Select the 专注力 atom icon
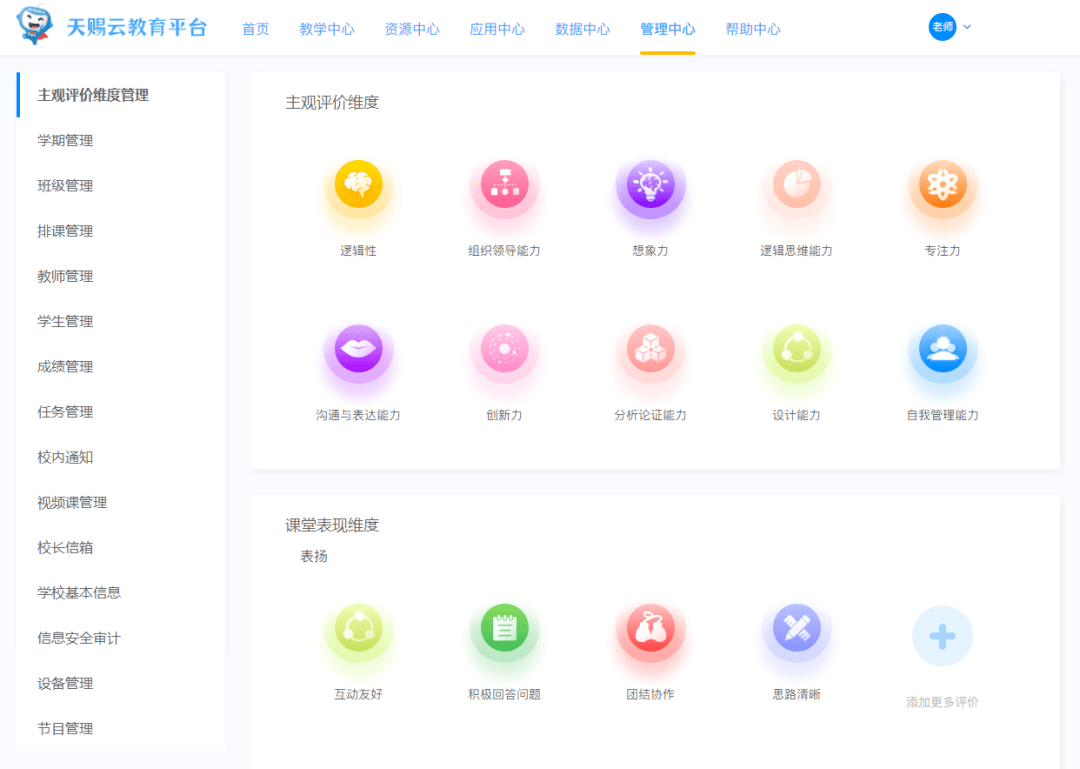The image size is (1080, 769). coord(942,185)
